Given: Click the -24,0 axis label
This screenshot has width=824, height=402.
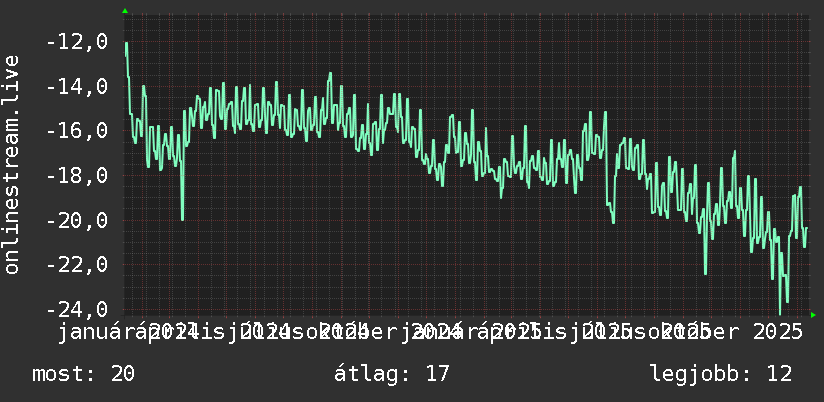Looking at the screenshot, I should click(x=77, y=310).
